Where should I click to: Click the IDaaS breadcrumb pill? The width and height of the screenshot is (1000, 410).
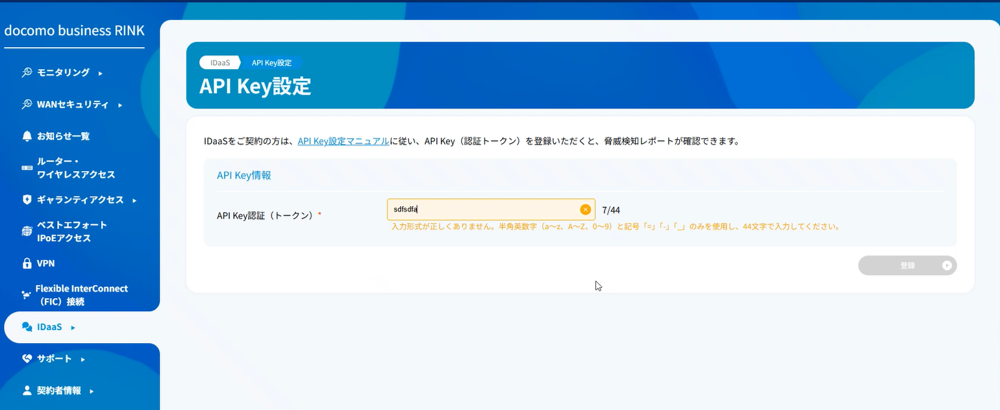tap(219, 63)
